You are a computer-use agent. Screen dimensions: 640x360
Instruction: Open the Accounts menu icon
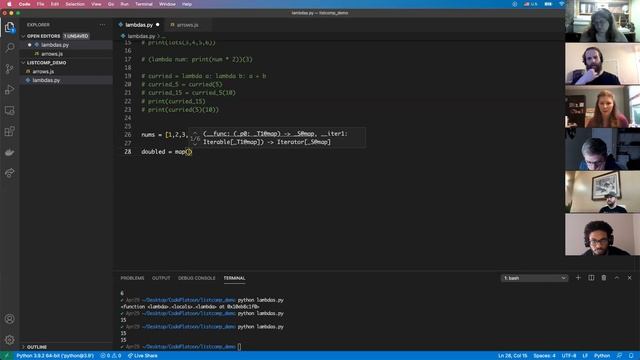(x=9, y=319)
